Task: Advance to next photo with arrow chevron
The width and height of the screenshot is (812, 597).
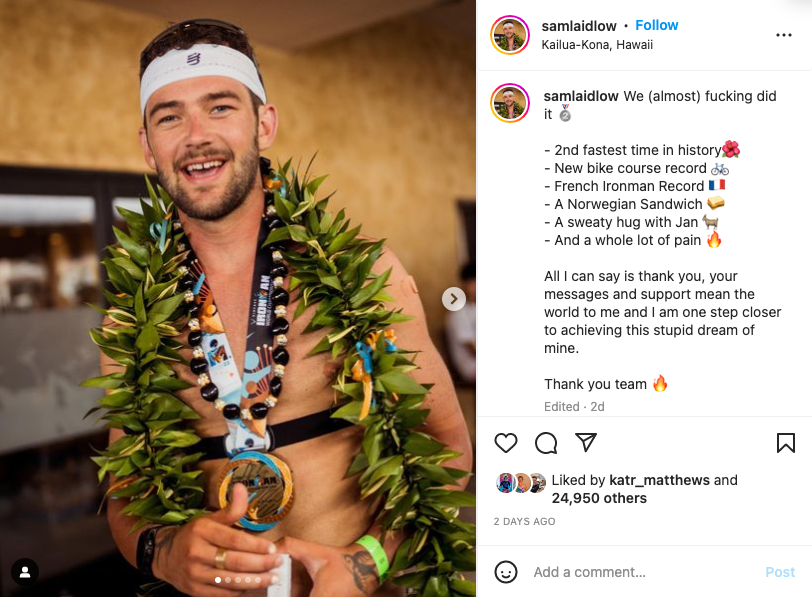Action: [454, 299]
